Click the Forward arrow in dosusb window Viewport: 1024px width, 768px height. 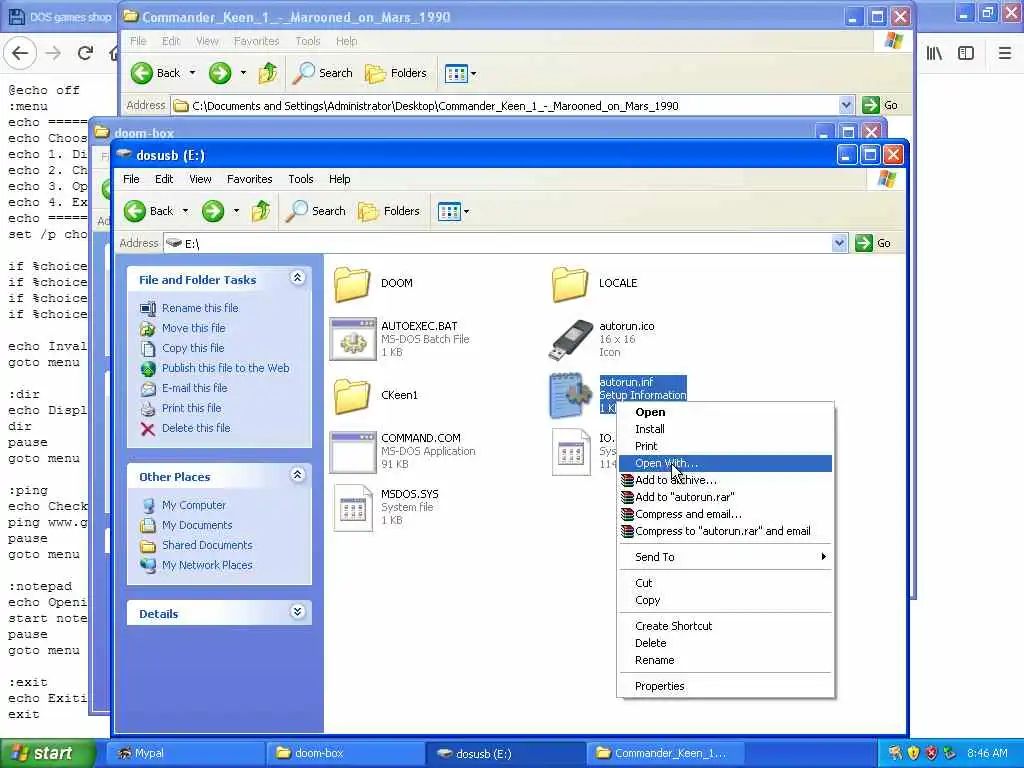click(x=213, y=211)
